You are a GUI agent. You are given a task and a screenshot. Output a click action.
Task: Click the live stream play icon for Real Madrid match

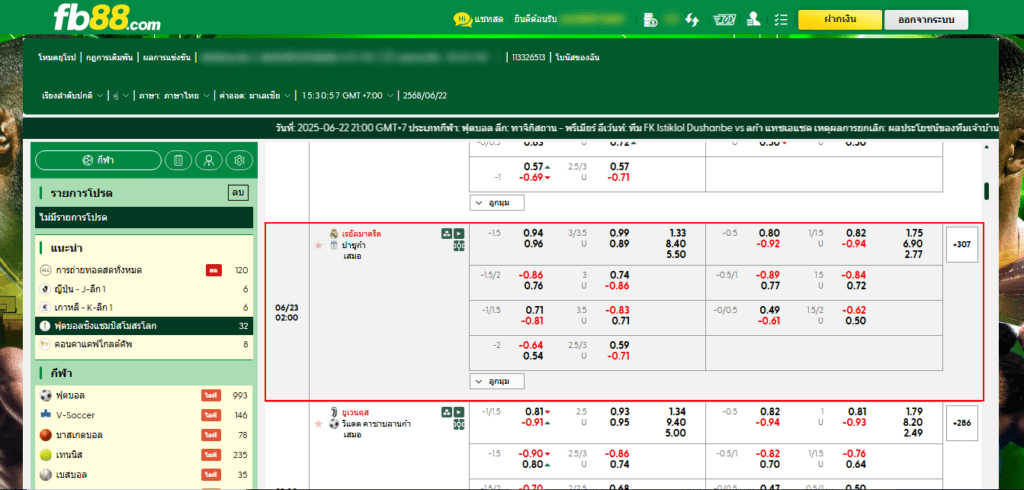pyautogui.click(x=459, y=233)
